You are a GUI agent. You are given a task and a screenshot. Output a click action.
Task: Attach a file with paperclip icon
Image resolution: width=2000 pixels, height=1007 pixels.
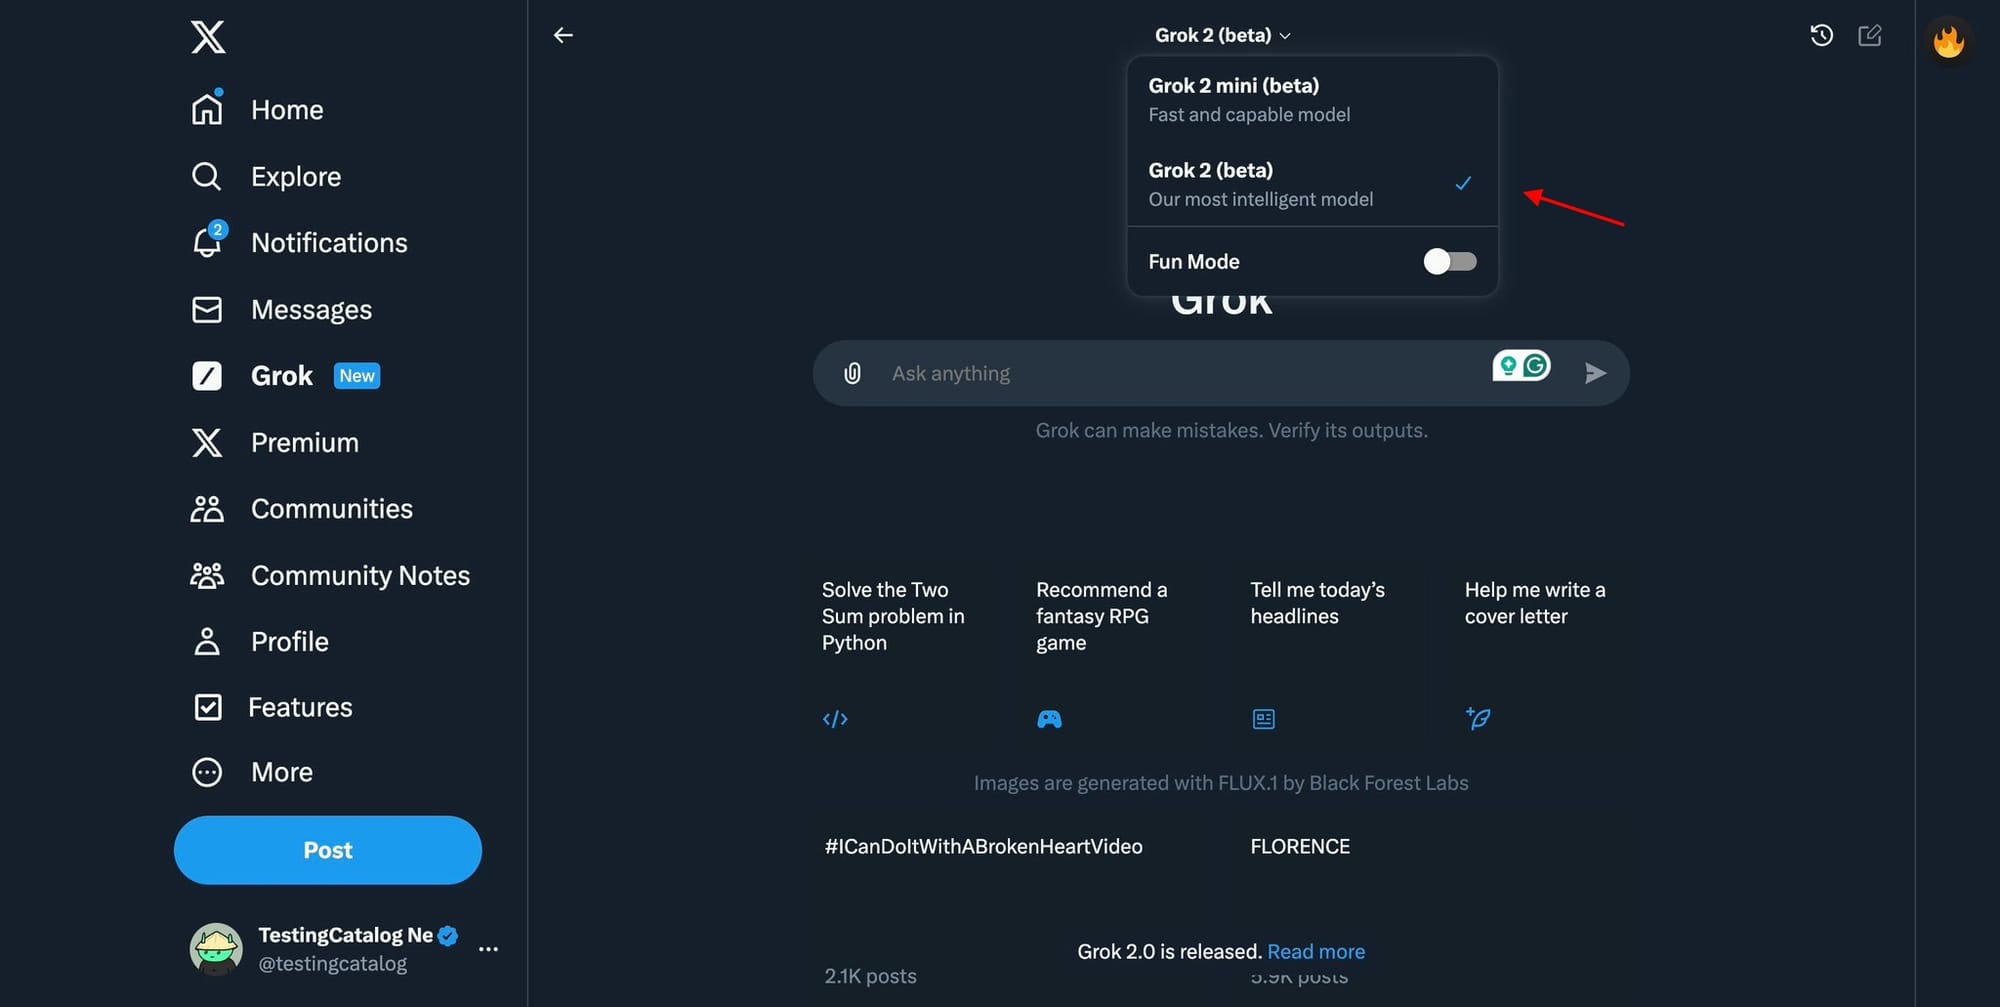(x=852, y=373)
